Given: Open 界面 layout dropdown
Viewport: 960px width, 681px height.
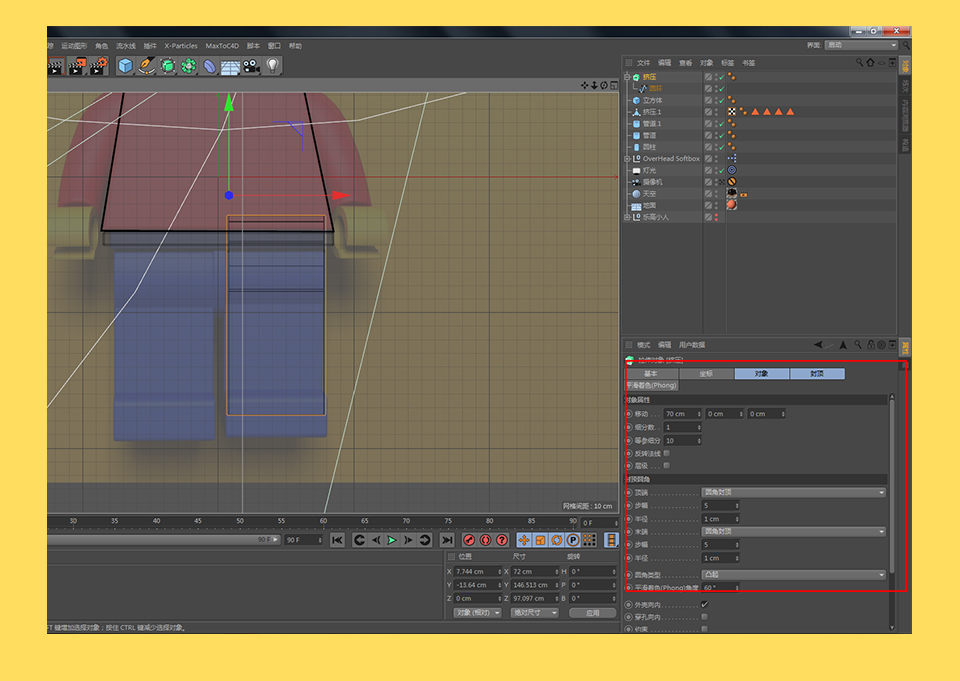Looking at the screenshot, I should [861, 45].
